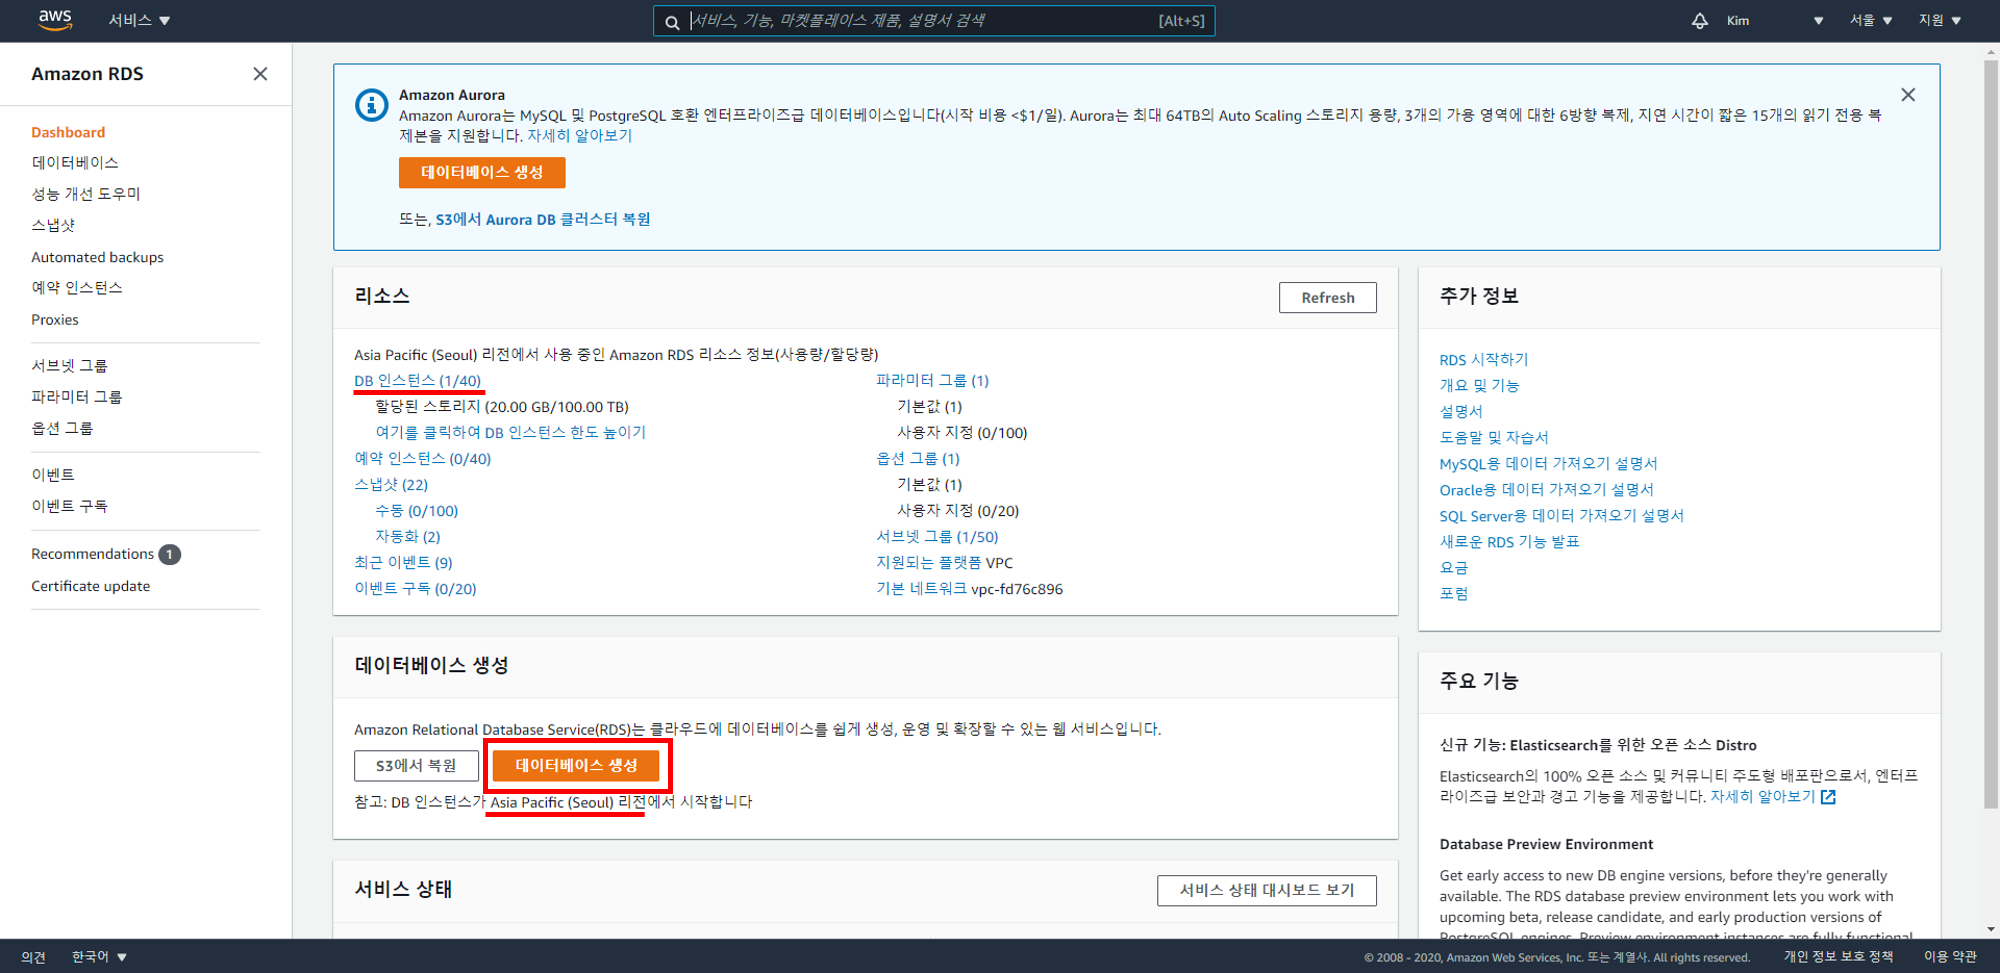Click 데이터베이스 생성 button in Aurora banner
The image size is (2000, 973).
[x=482, y=172]
